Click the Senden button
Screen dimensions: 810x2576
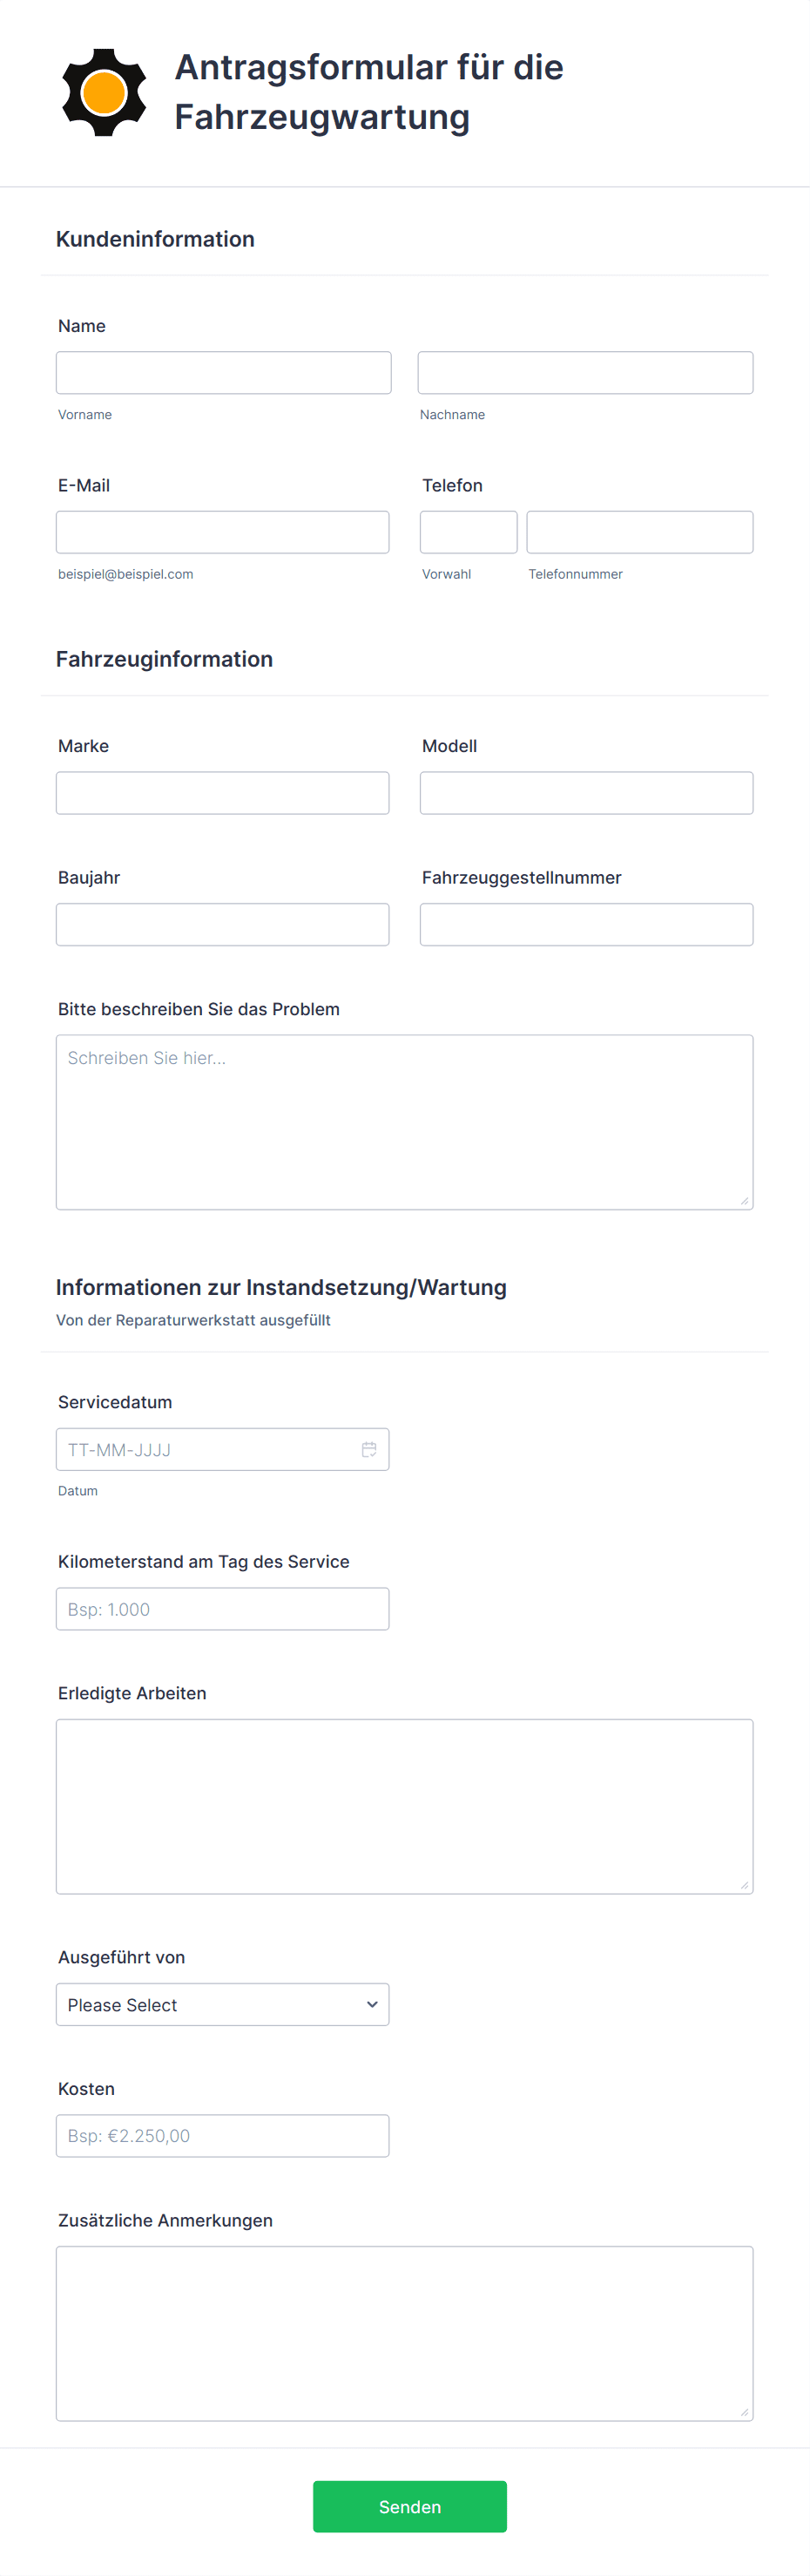(409, 2506)
